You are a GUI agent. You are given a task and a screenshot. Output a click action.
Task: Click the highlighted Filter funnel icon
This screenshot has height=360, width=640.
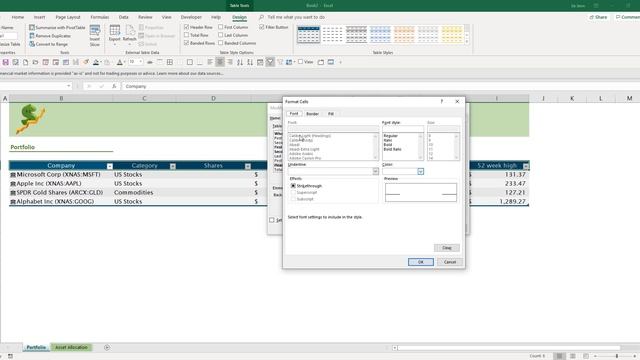pyautogui.click(x=270, y=62)
